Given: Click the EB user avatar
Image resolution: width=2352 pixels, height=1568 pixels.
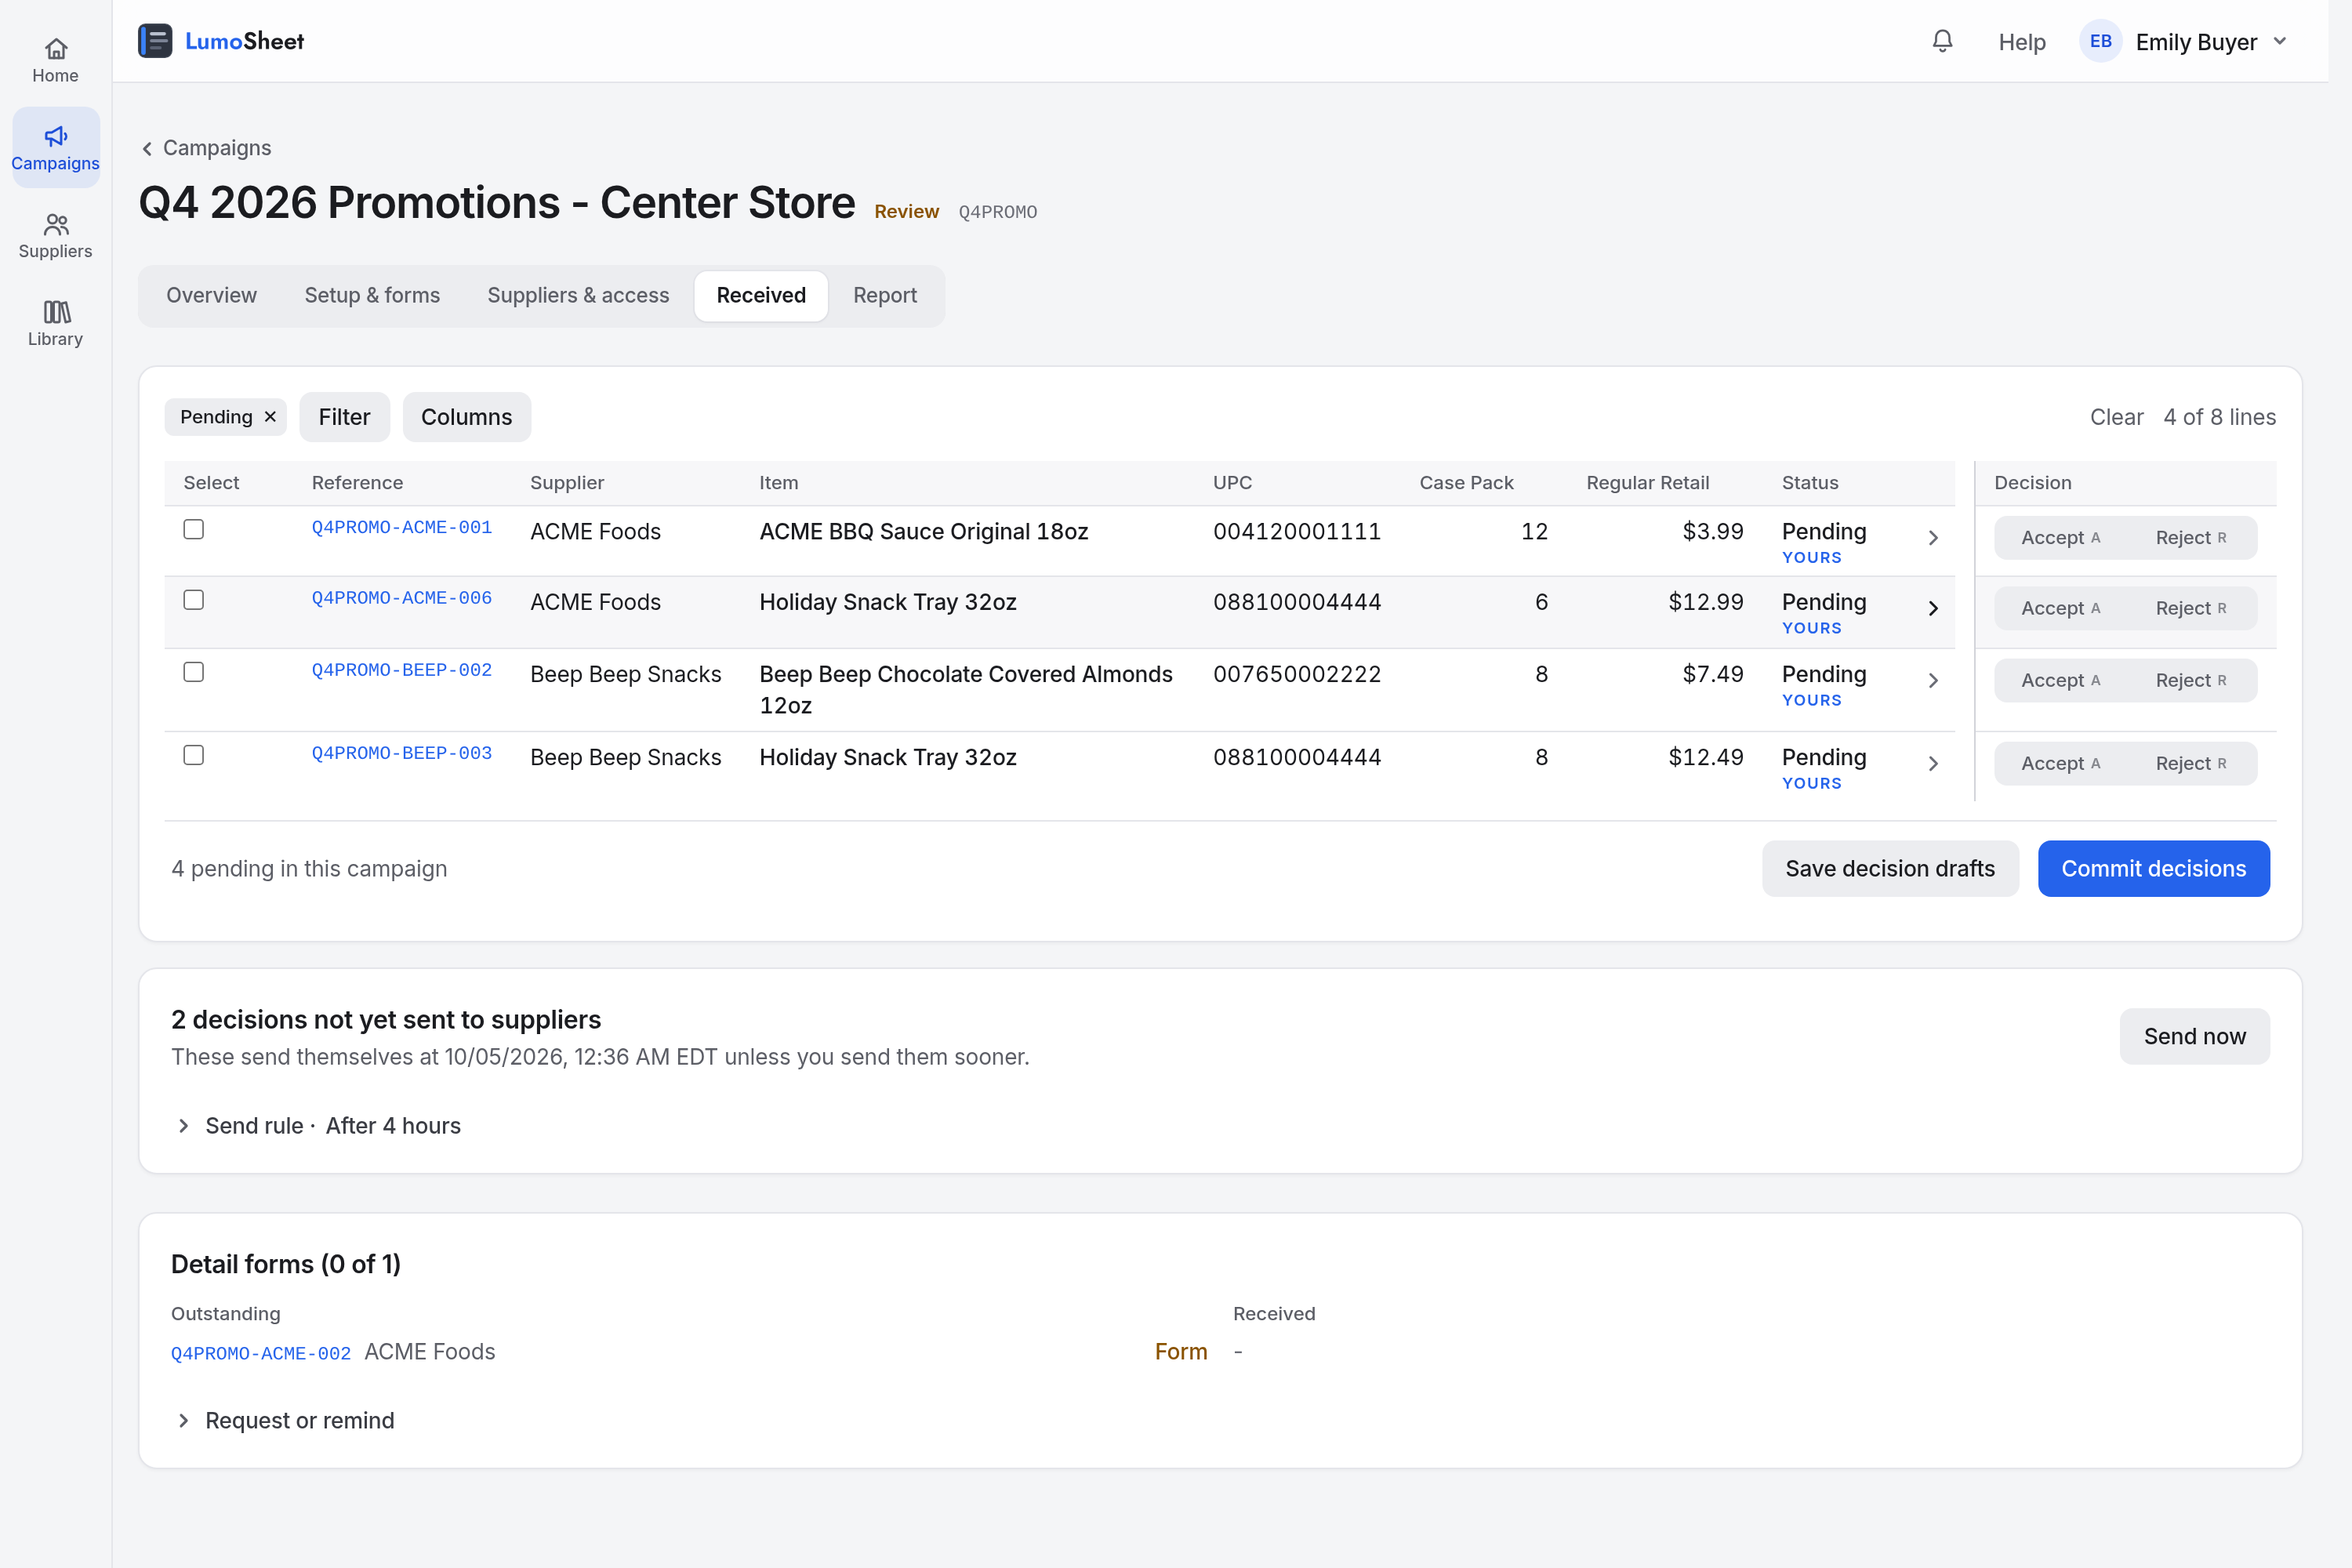Looking at the screenshot, I should pyautogui.click(x=2100, y=41).
